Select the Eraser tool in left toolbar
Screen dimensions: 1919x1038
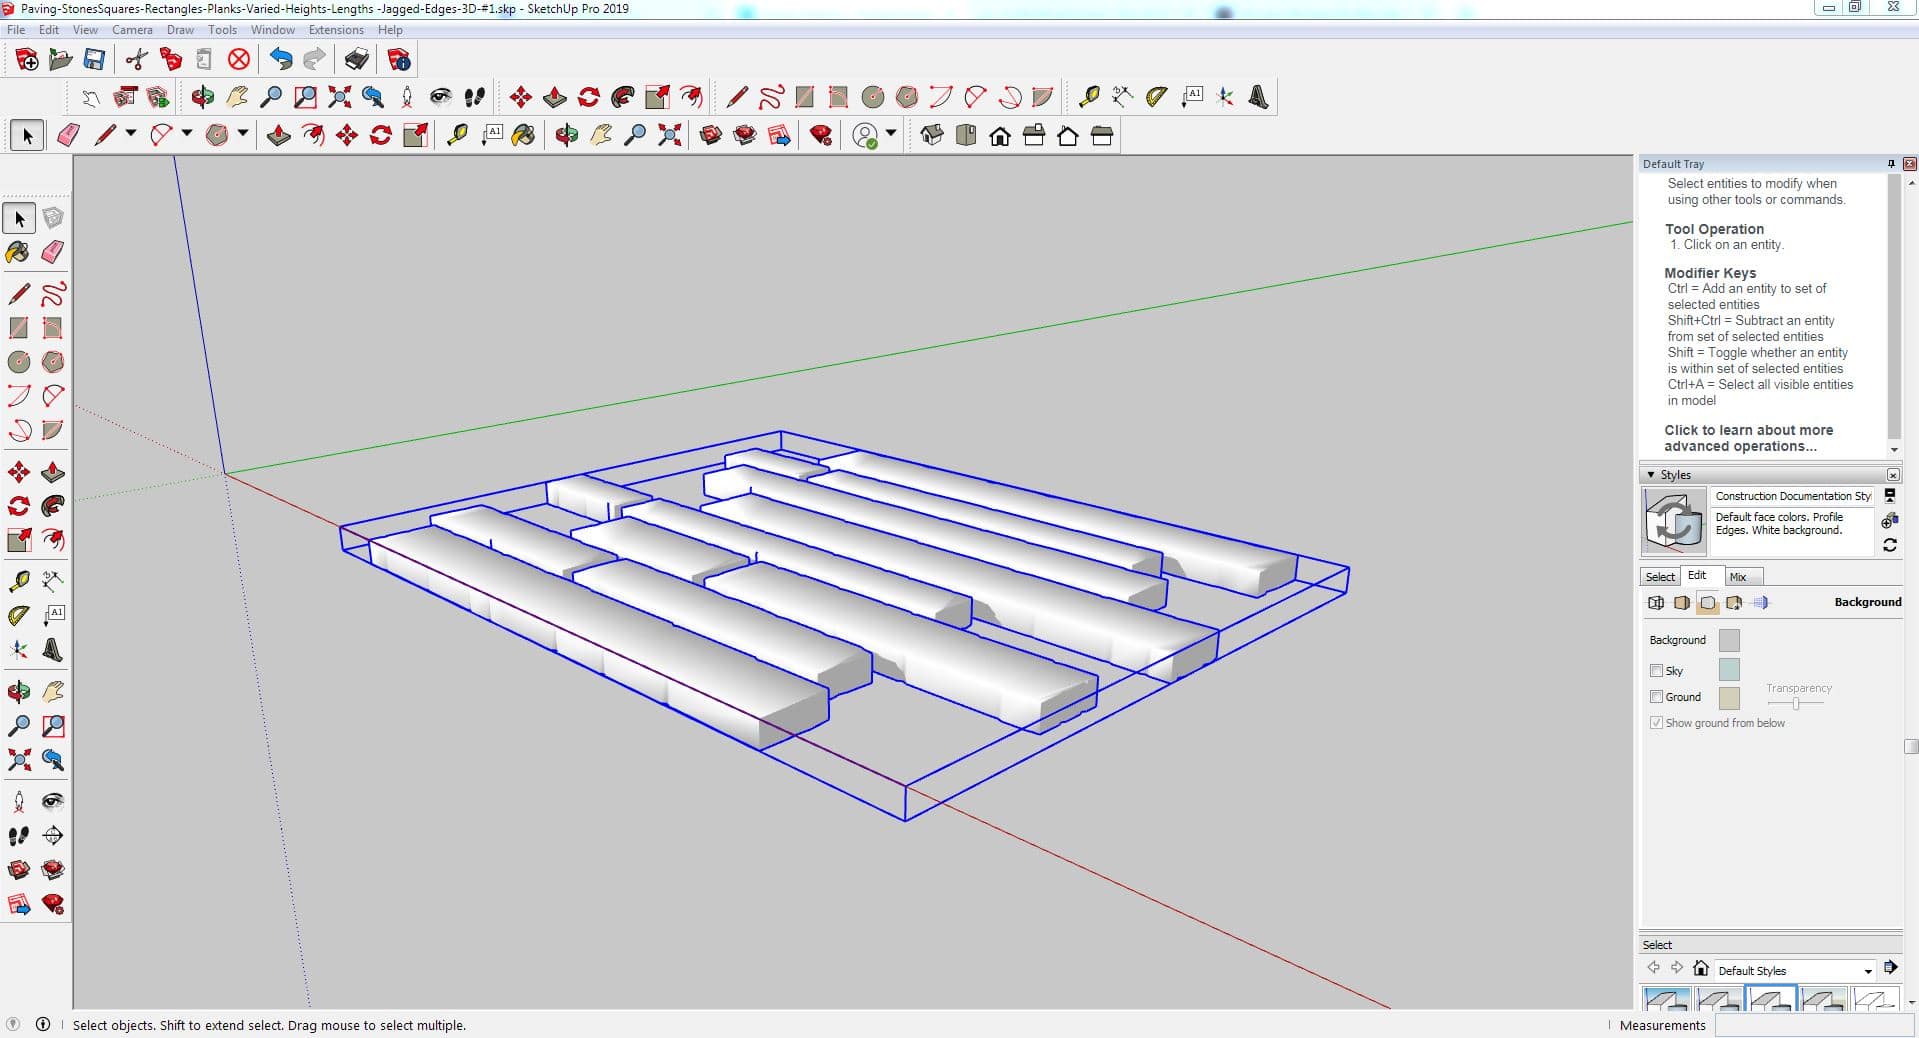(53, 252)
